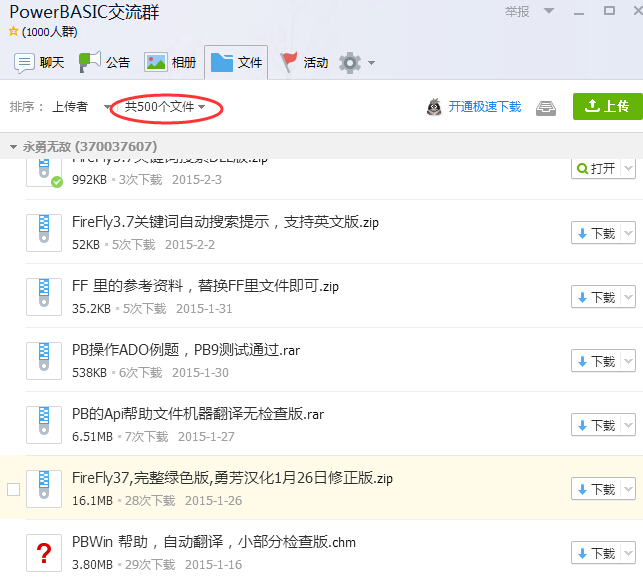
Task: Click zip icon of FF 里的参考资料
Action: tap(44, 297)
